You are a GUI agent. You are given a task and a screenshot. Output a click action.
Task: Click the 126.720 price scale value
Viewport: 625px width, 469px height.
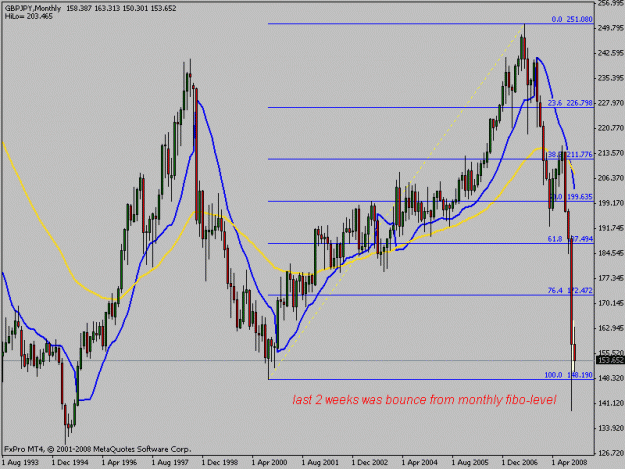pos(610,453)
